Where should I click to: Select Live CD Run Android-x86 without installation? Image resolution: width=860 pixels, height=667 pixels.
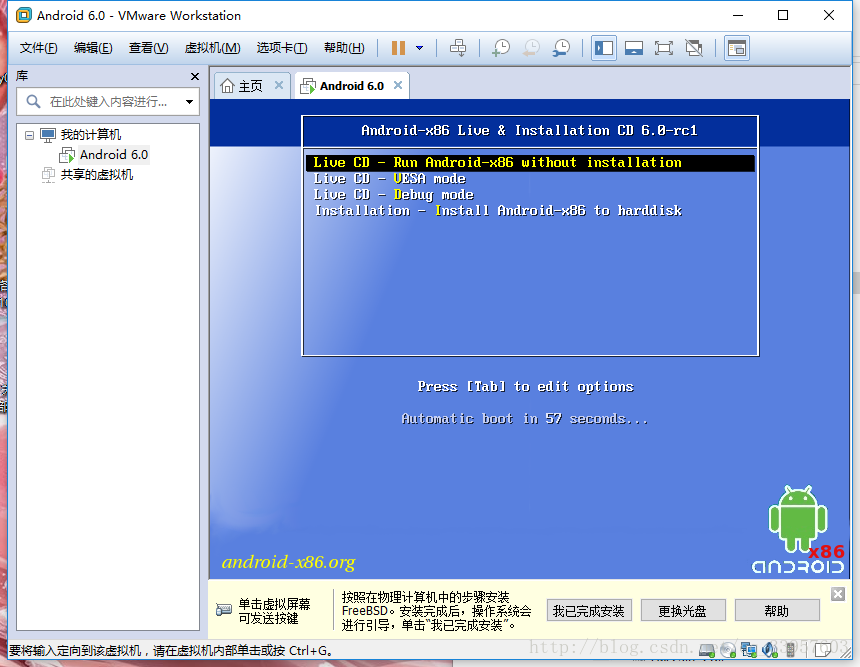530,163
